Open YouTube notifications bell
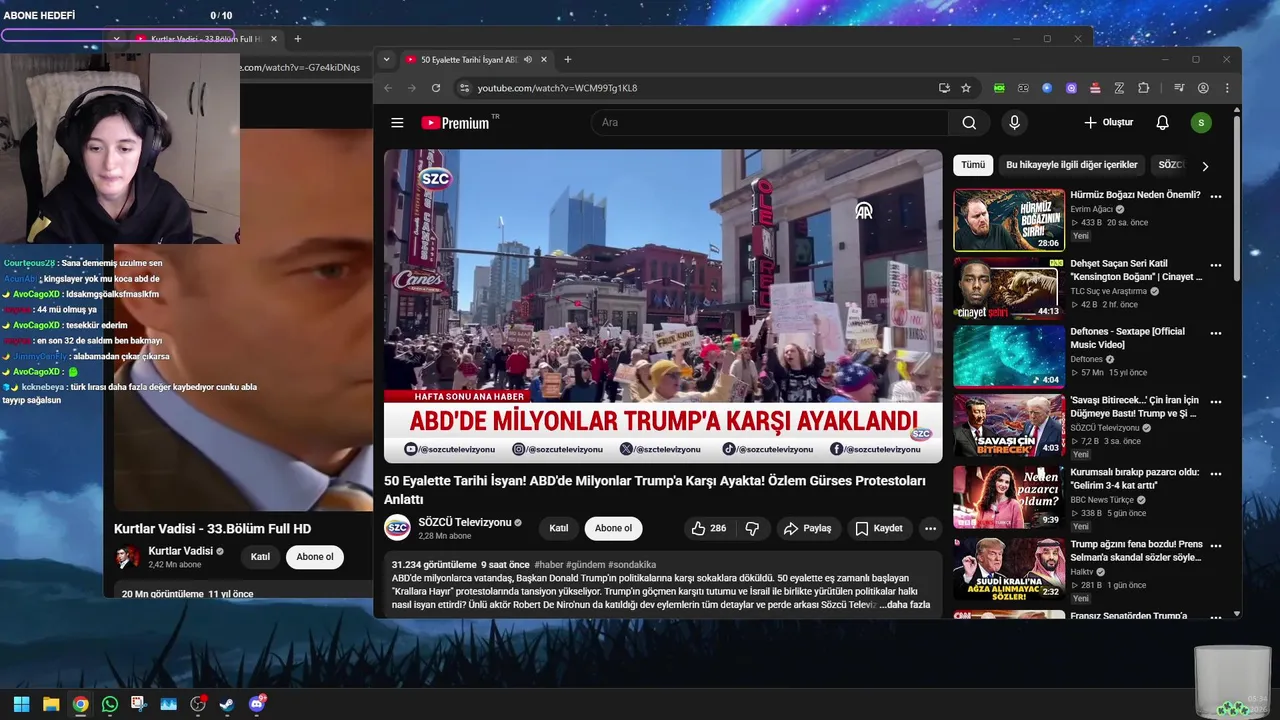This screenshot has height=720, width=1280. click(x=1162, y=123)
